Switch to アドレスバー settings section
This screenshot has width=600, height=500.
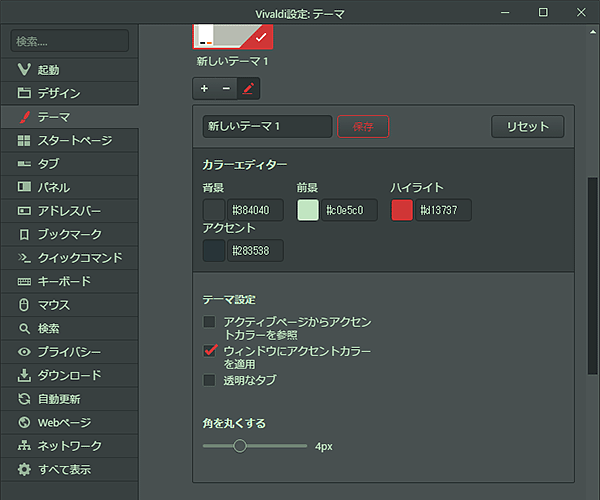pos(70,211)
